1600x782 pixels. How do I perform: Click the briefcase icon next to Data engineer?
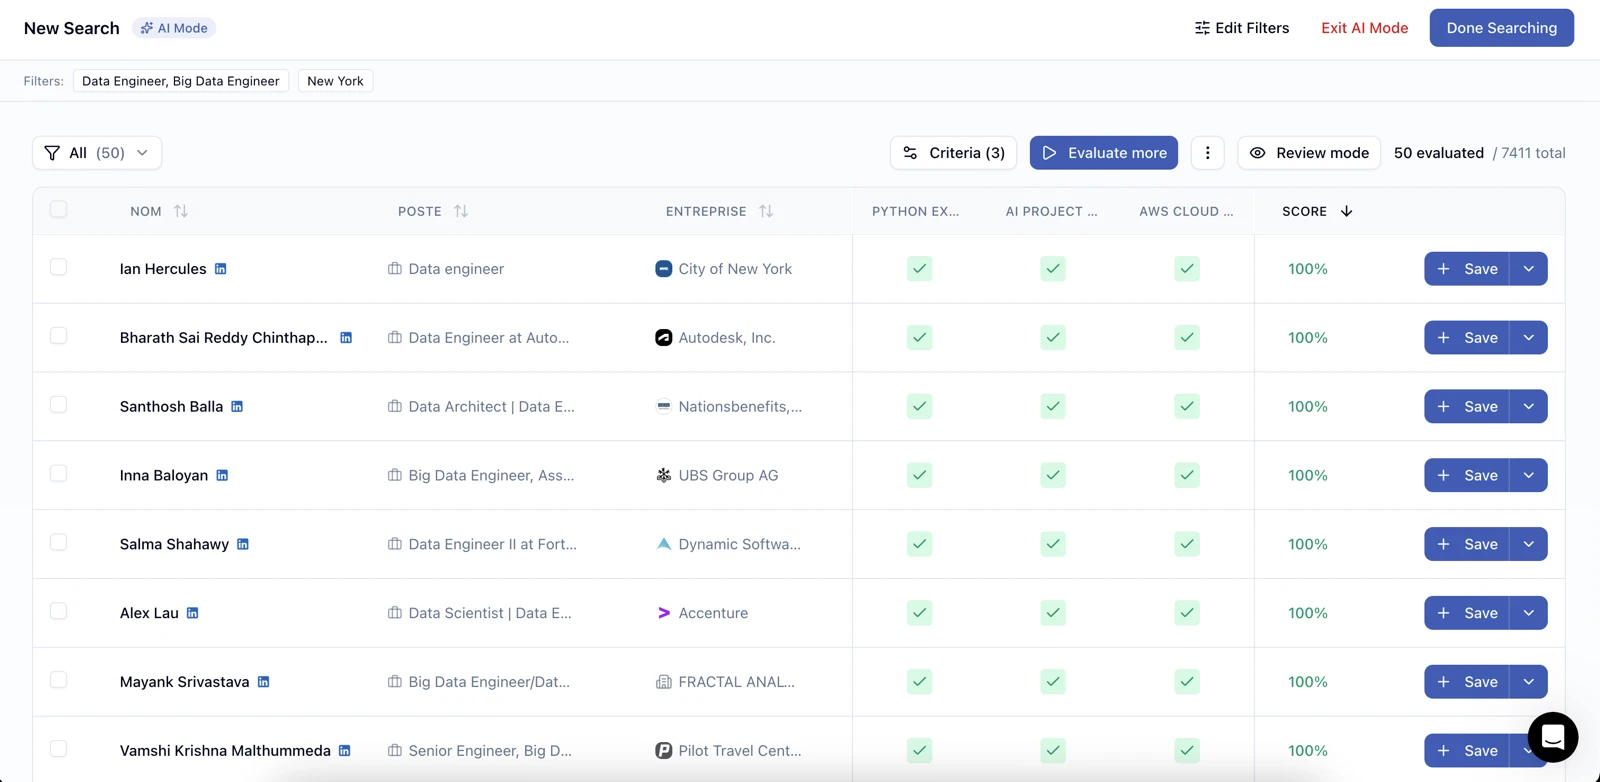pyautogui.click(x=395, y=269)
